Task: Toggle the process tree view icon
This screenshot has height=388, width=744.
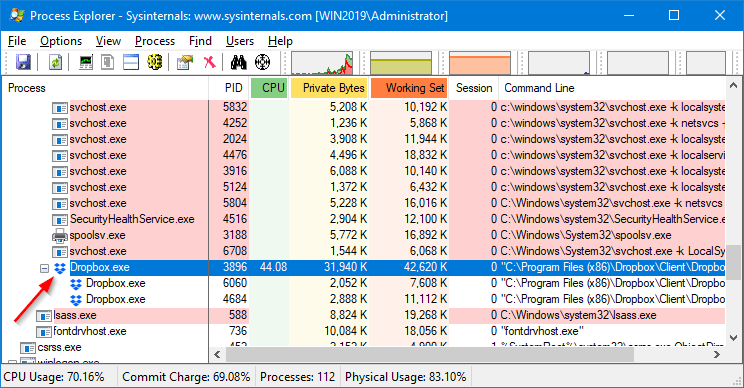Action: pyautogui.click(x=108, y=62)
